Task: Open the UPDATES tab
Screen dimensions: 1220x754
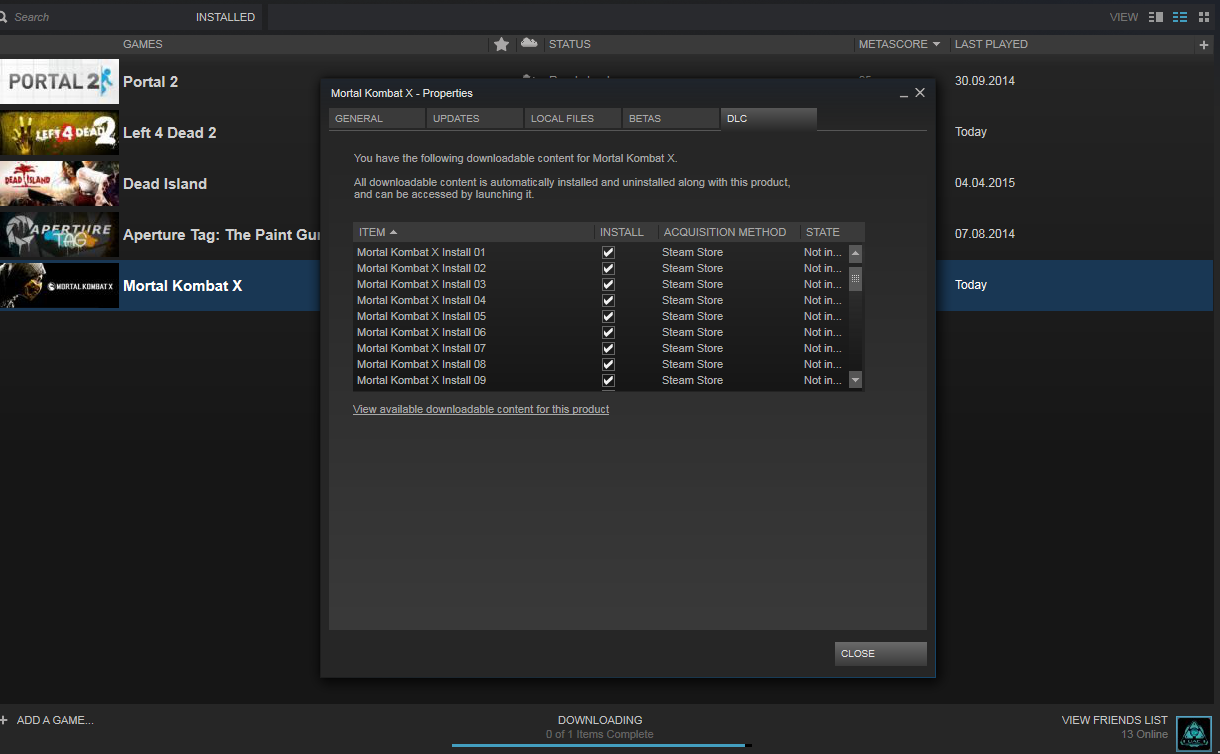Action: click(x=475, y=118)
